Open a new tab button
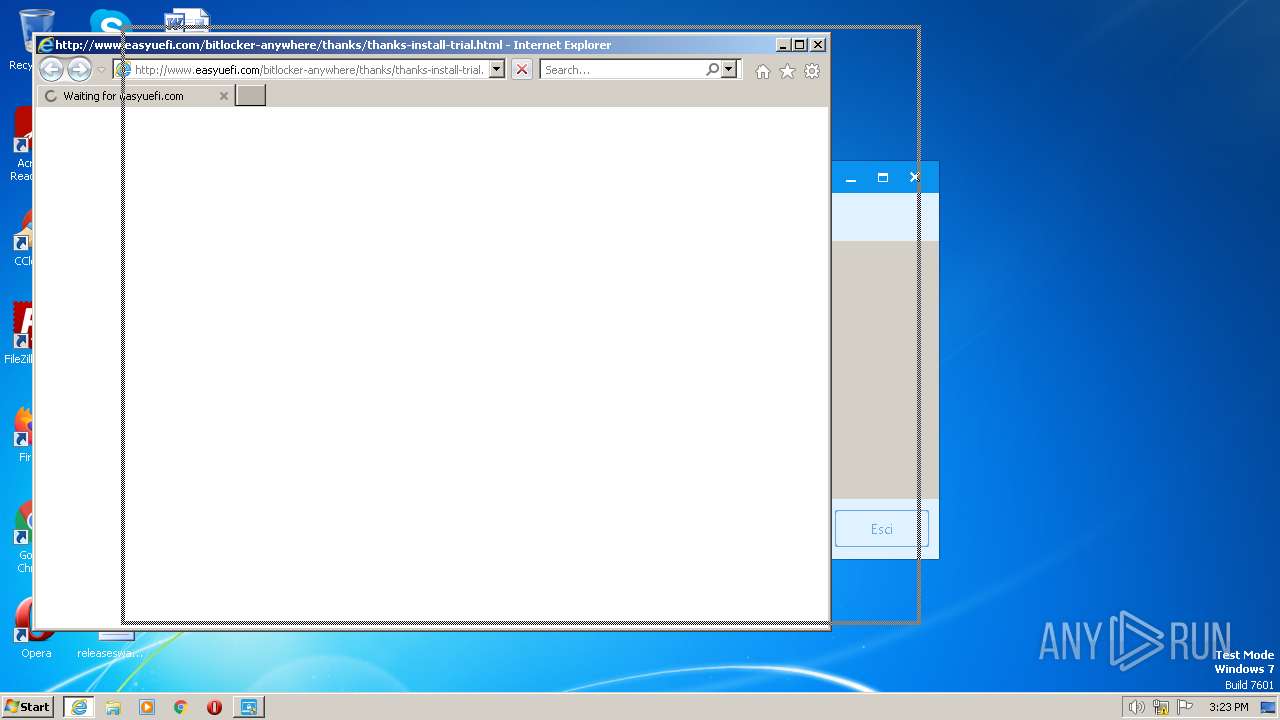This screenshot has height=720, width=1280. pyautogui.click(x=250, y=95)
